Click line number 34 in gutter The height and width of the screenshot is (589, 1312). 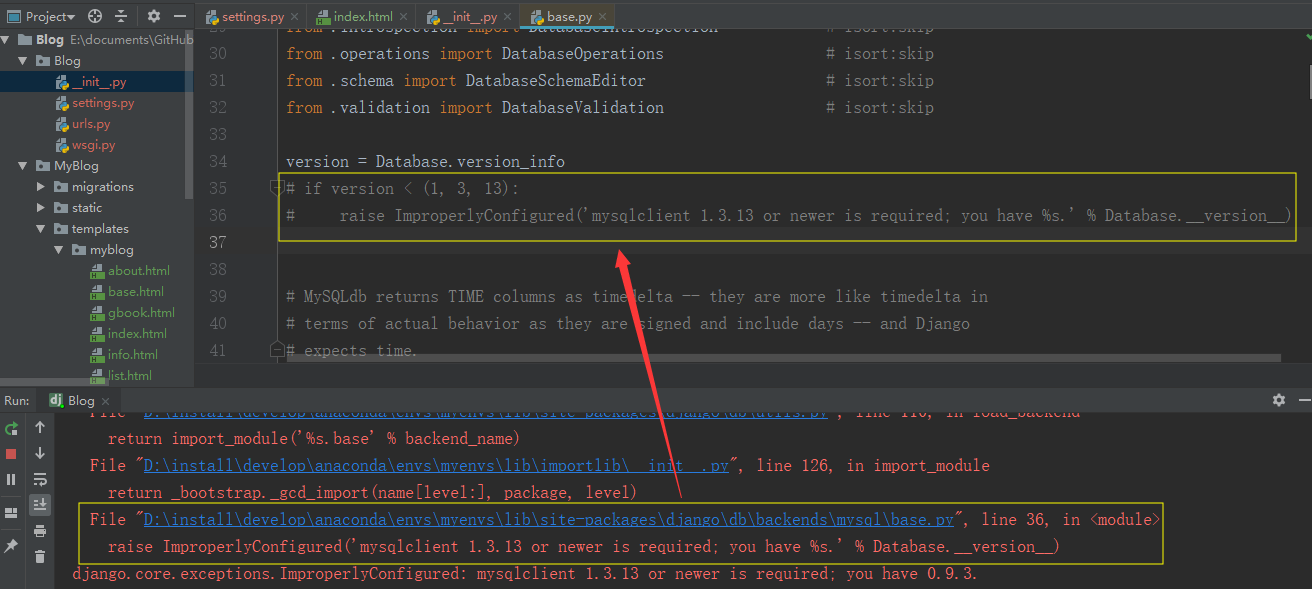pyautogui.click(x=218, y=161)
